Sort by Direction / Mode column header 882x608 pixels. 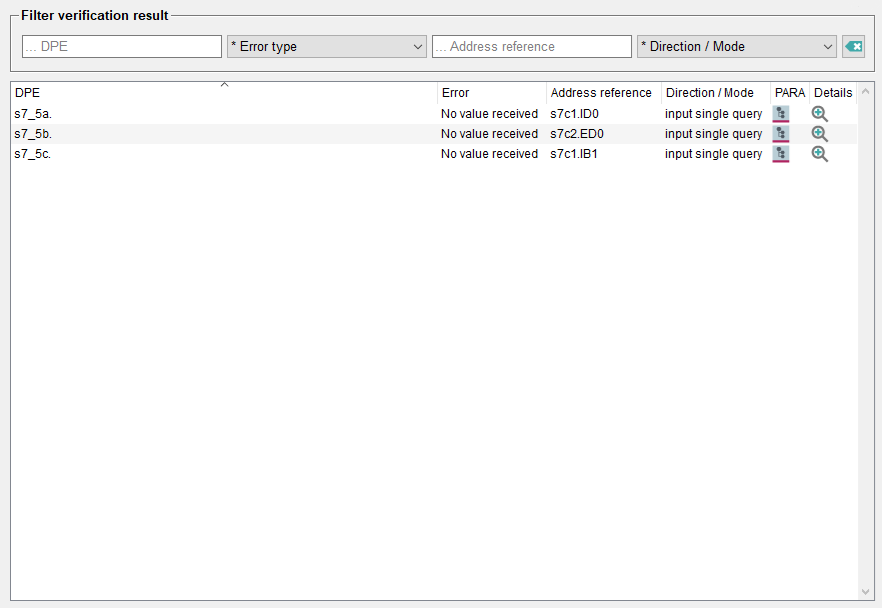tap(714, 93)
